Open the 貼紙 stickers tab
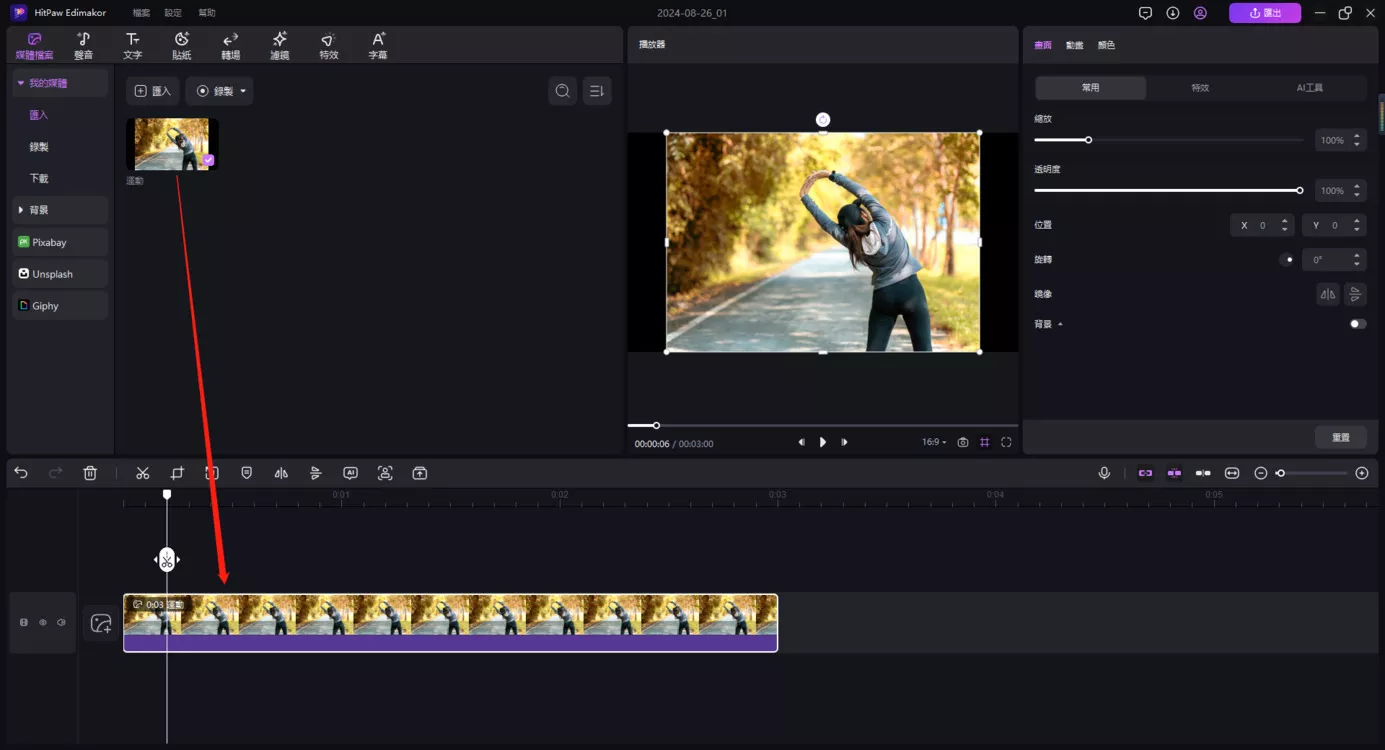 pos(182,46)
